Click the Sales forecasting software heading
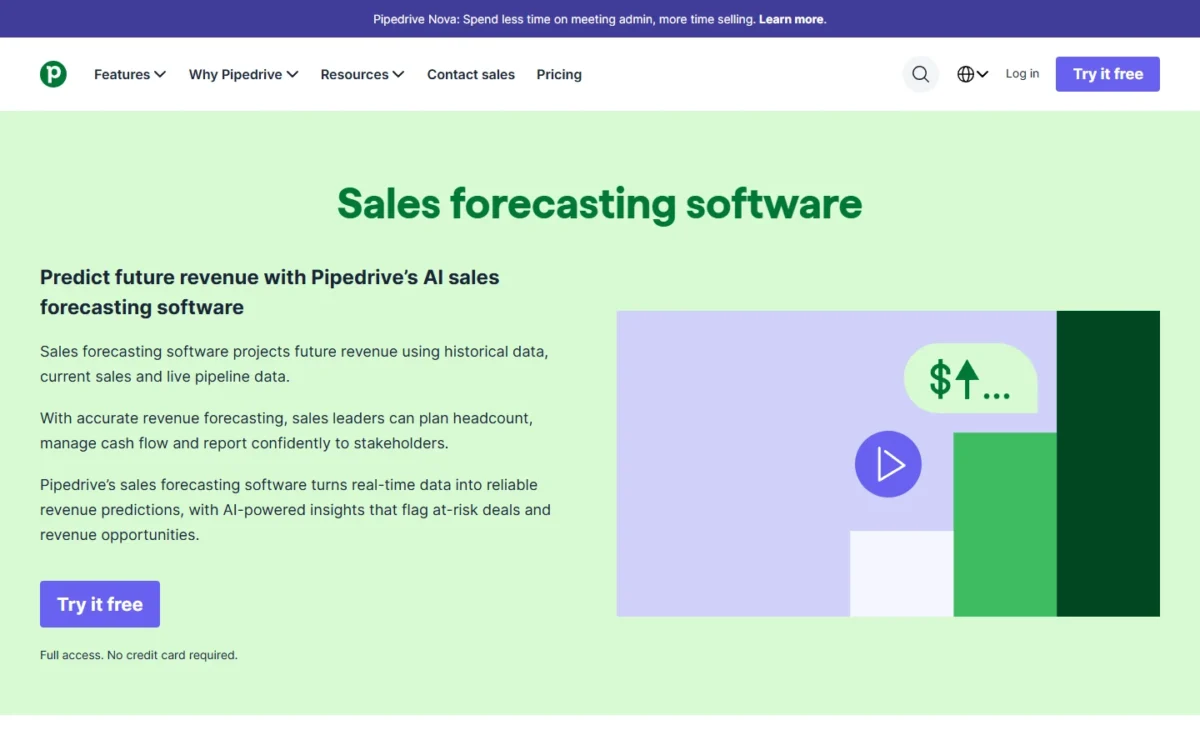This screenshot has width=1200, height=750. [600, 203]
